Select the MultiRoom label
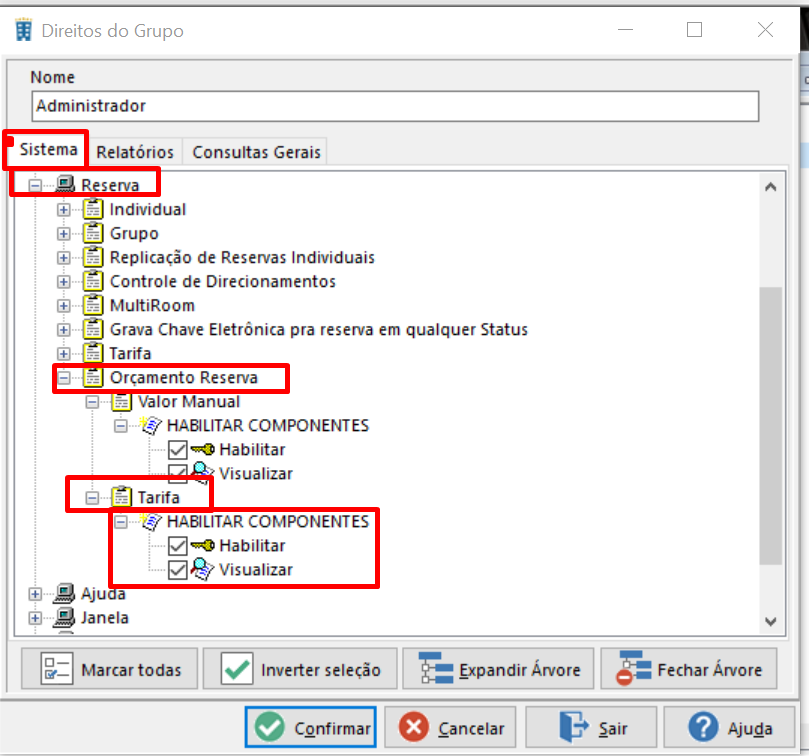809x756 pixels. tap(152, 305)
